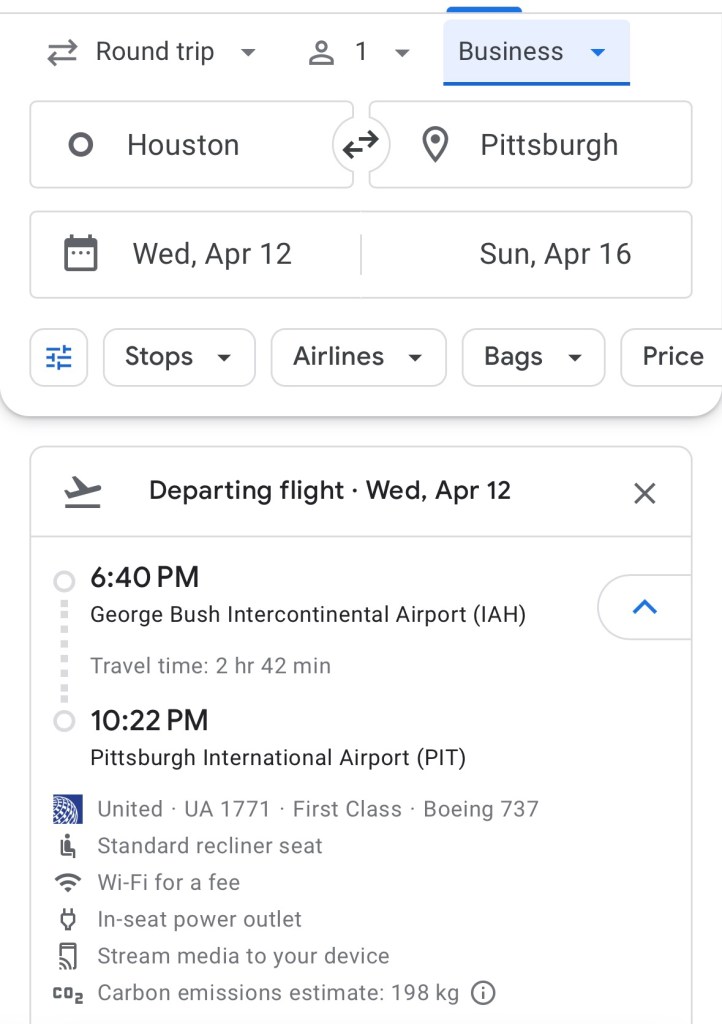
Task: Click the Pittsburgh destination pin icon
Action: 435,146
